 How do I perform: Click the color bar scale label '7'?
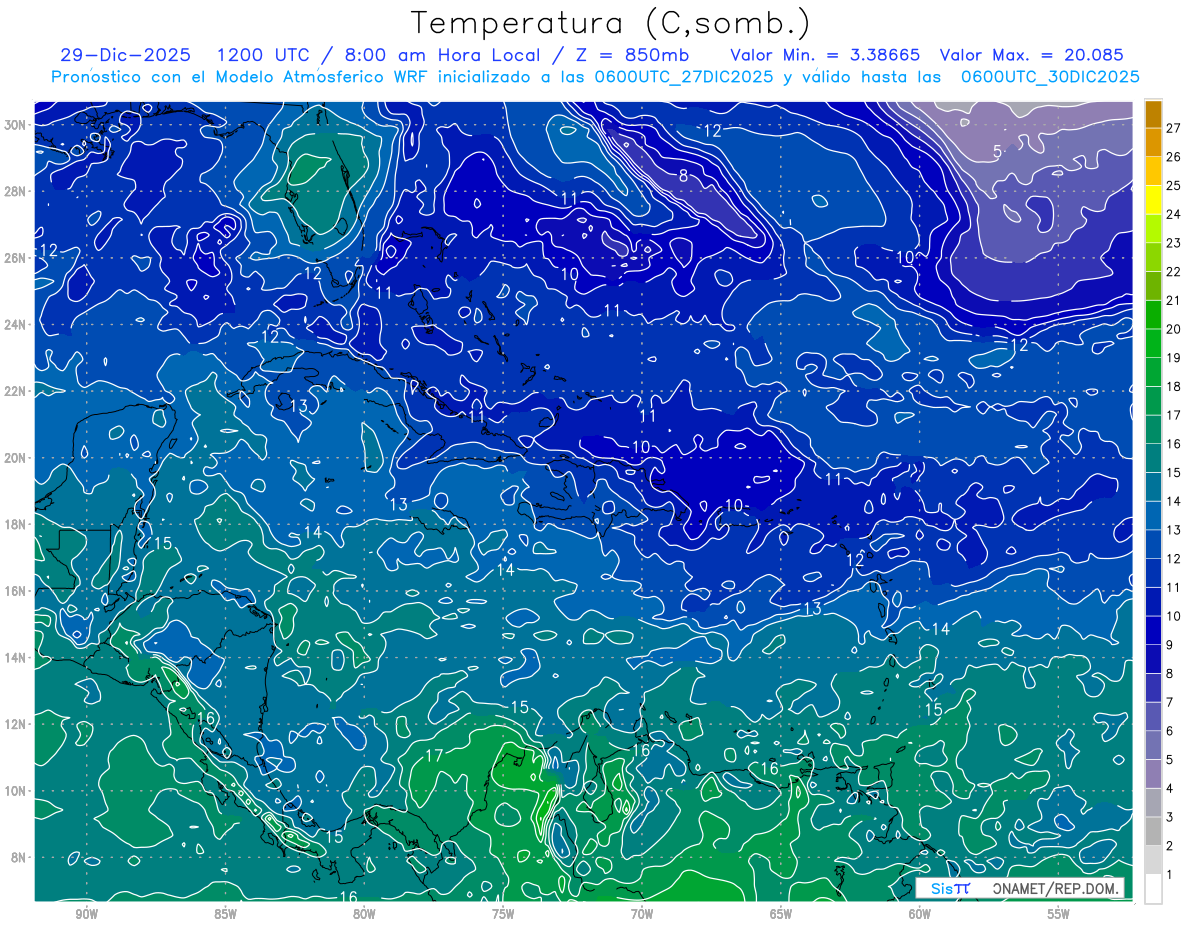tap(1171, 703)
